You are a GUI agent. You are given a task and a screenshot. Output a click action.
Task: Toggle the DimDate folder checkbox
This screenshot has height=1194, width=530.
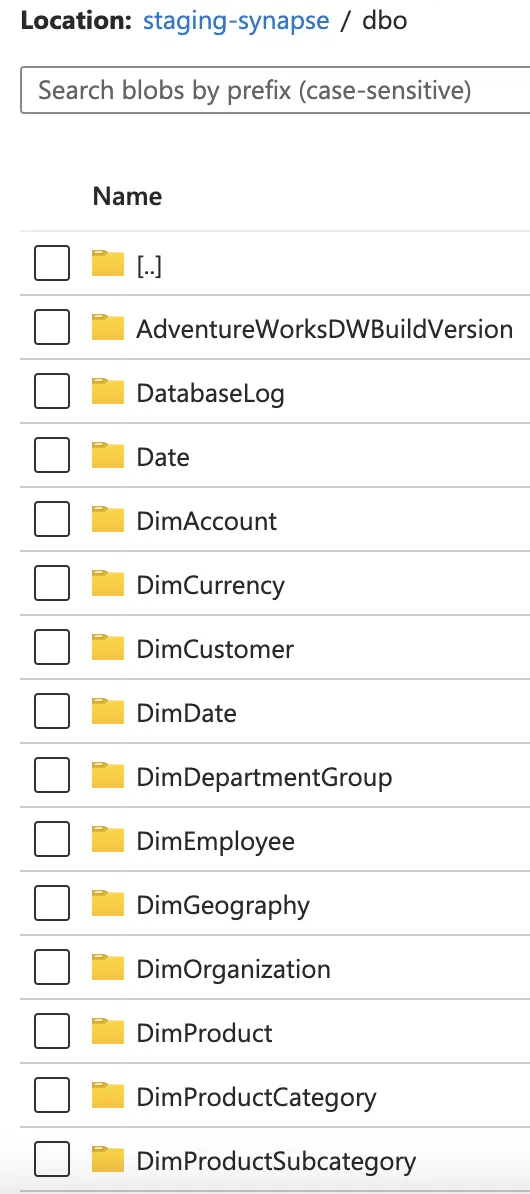52,711
